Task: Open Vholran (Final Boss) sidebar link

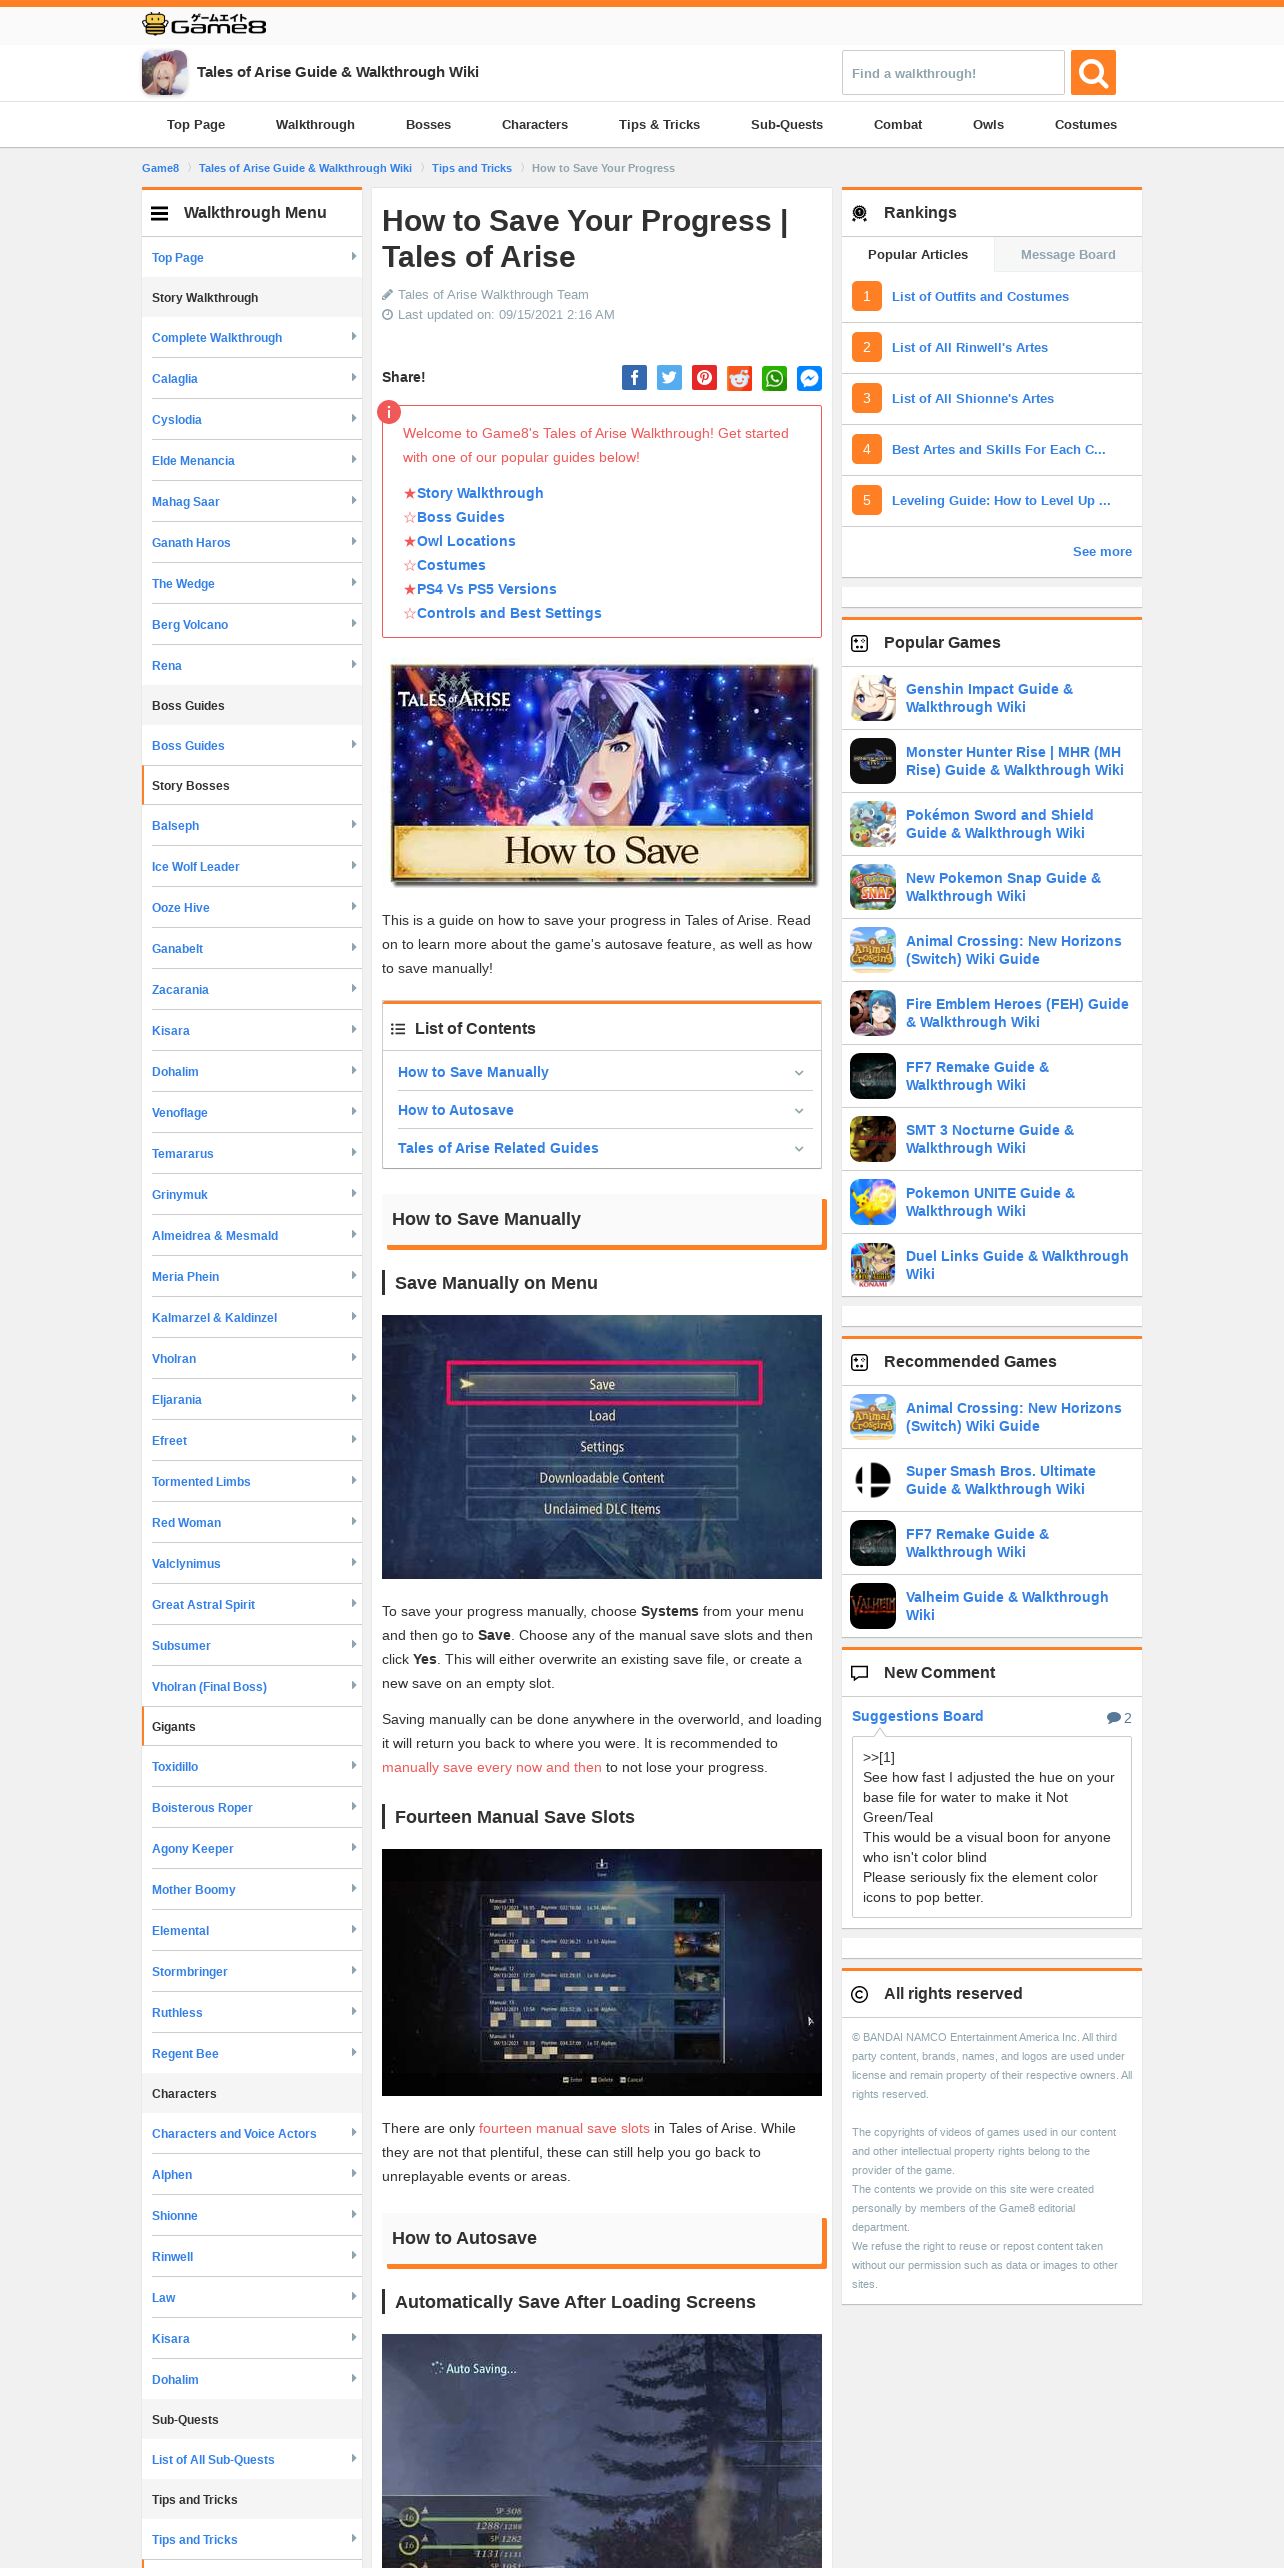Action: [209, 1687]
